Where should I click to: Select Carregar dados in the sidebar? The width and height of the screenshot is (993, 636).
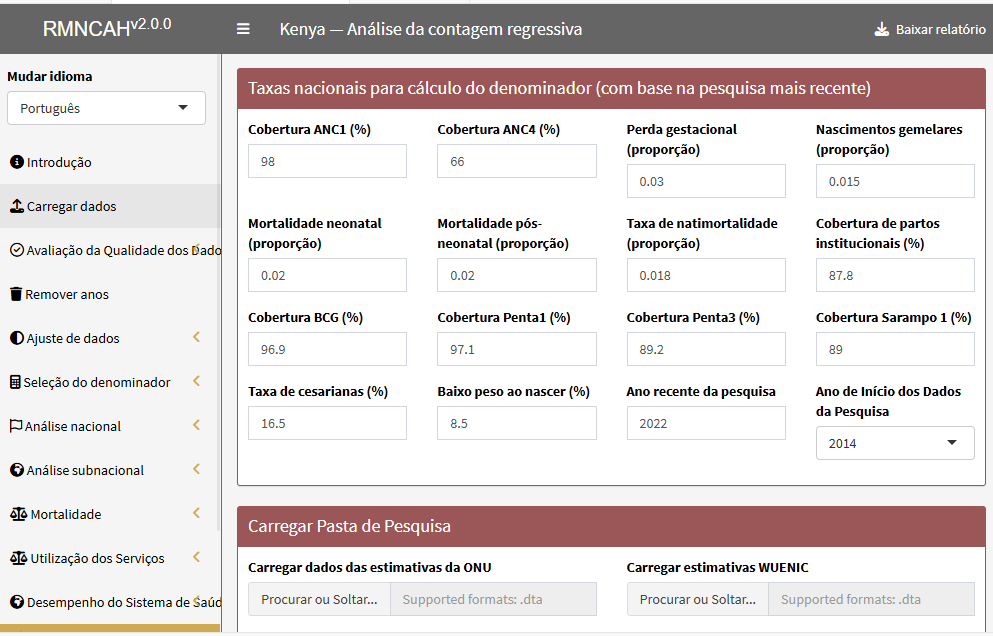(x=110, y=206)
